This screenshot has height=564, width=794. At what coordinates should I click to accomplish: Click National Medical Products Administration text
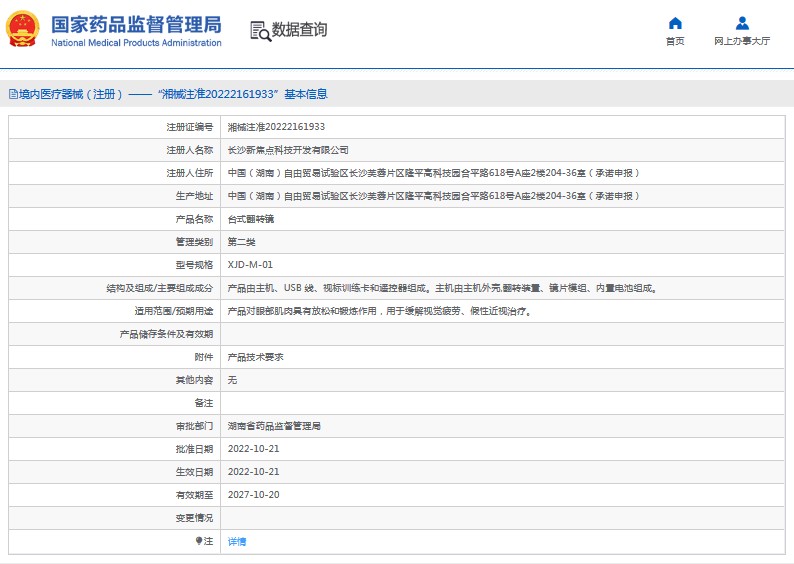pyautogui.click(x=136, y=43)
